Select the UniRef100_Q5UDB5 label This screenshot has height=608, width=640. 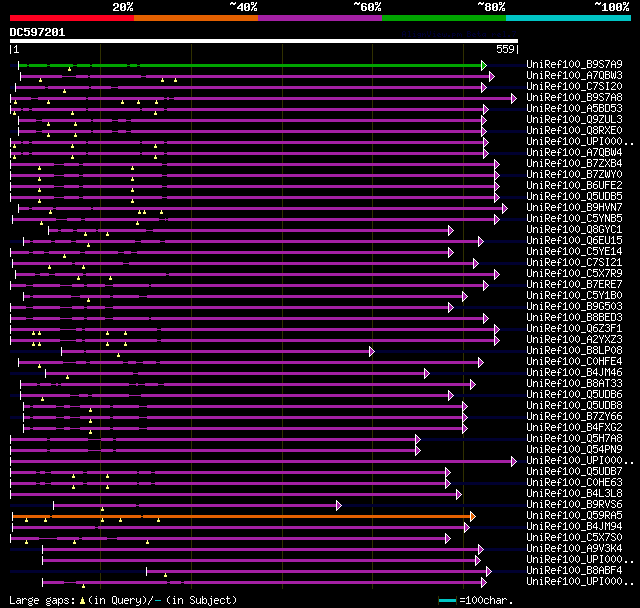click(x=574, y=196)
